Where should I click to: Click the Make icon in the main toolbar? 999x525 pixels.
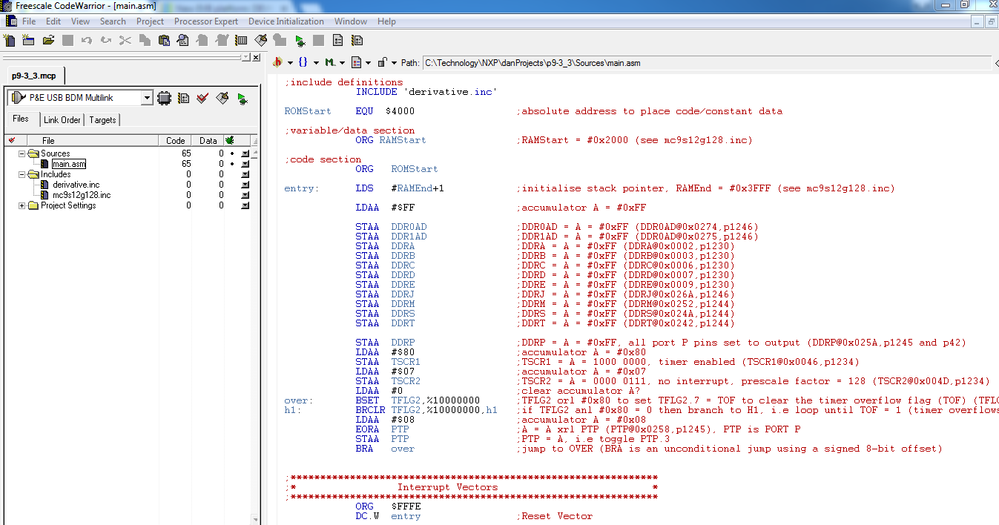261,40
